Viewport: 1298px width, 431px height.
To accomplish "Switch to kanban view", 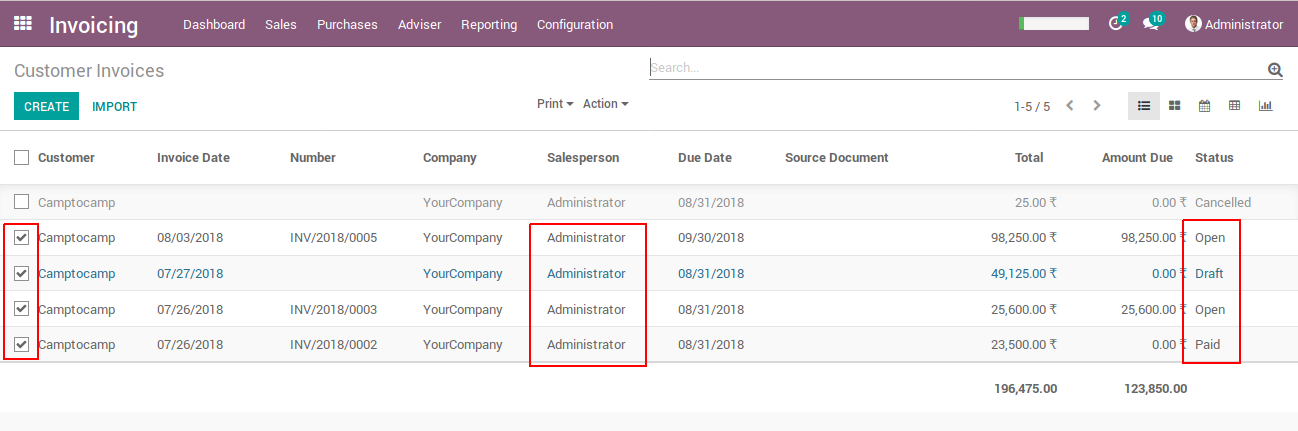I will click(1175, 106).
